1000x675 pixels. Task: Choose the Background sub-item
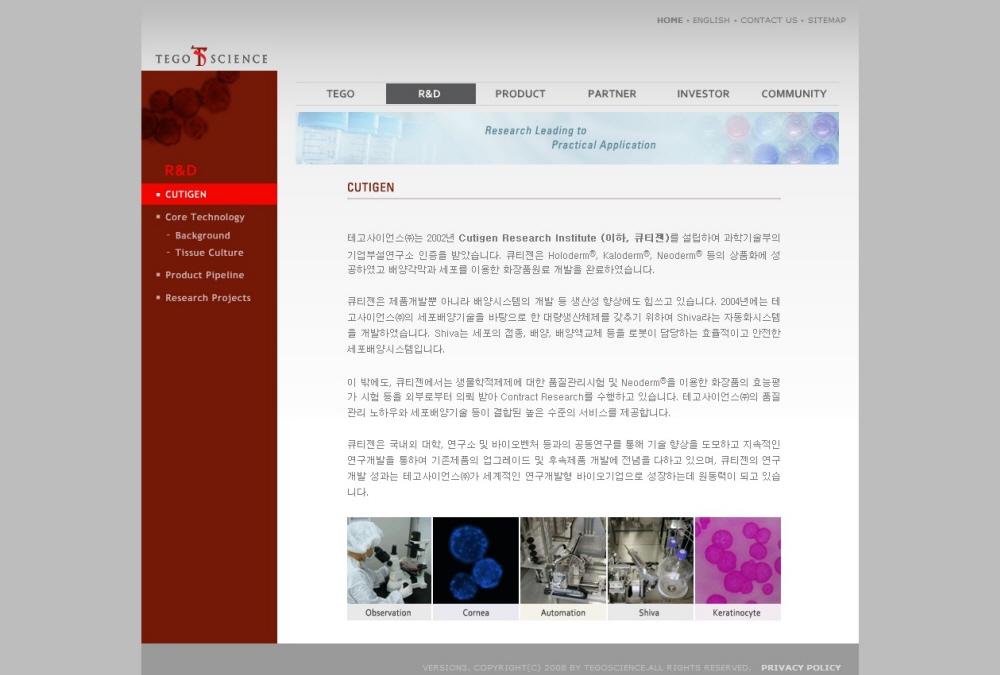[x=202, y=235]
